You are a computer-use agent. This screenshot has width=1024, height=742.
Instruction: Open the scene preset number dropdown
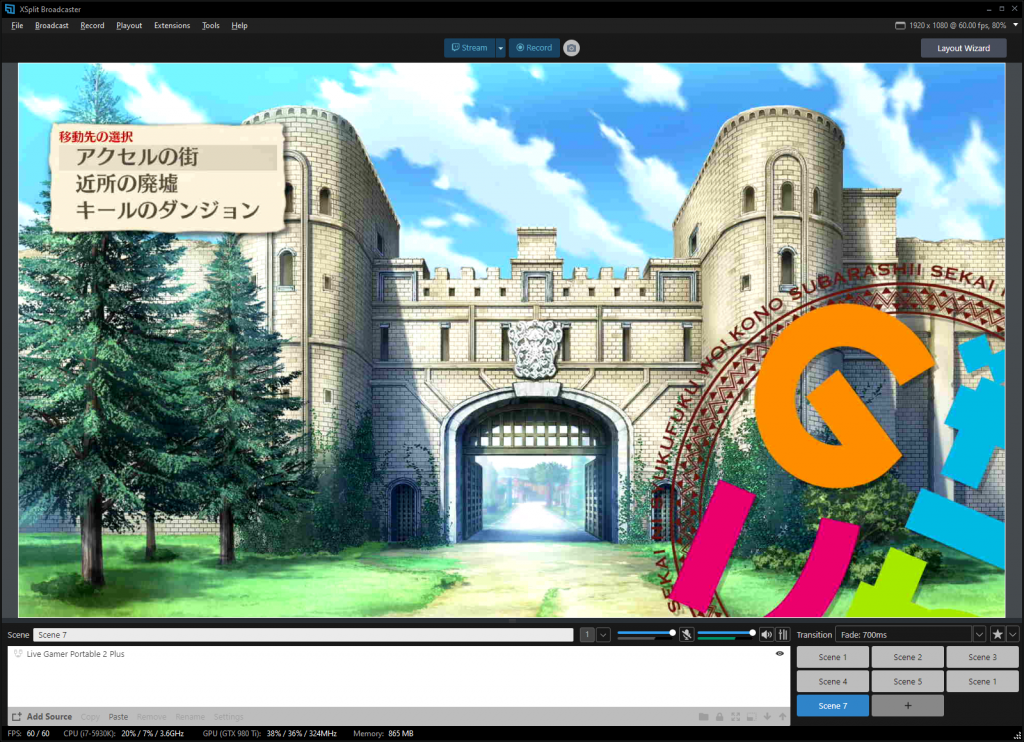pos(603,634)
